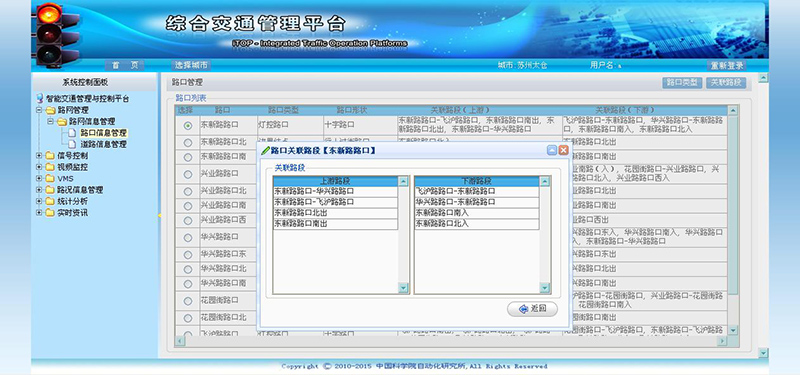Expand the 视频监控 tree node
800x375 pixels.
39,167
